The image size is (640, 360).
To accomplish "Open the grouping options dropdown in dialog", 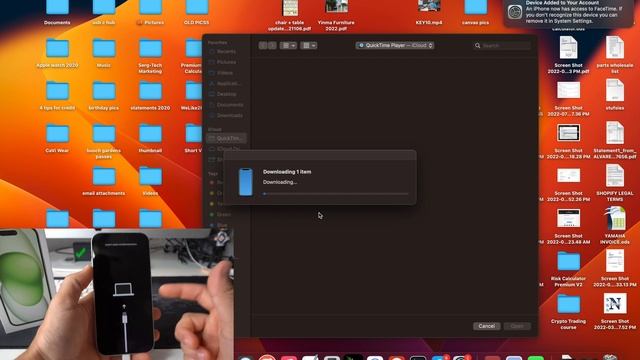I will click(x=309, y=45).
